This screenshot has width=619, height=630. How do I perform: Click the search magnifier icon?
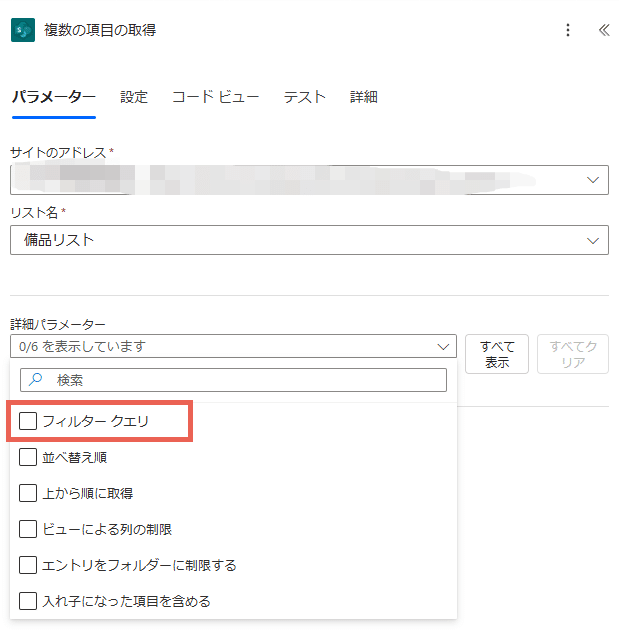point(37,380)
